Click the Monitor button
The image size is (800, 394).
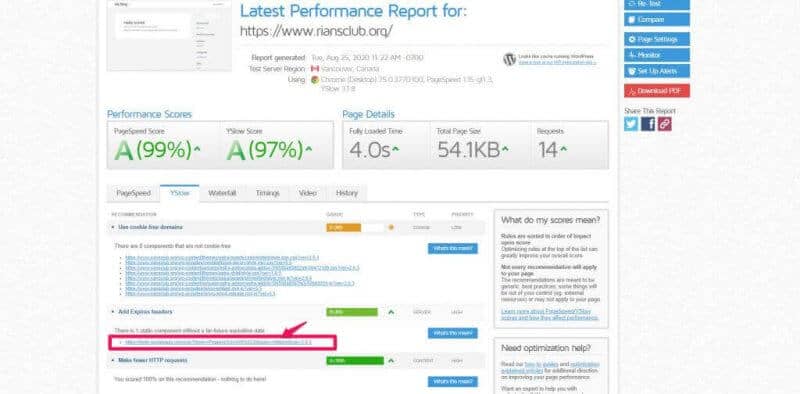point(657,55)
